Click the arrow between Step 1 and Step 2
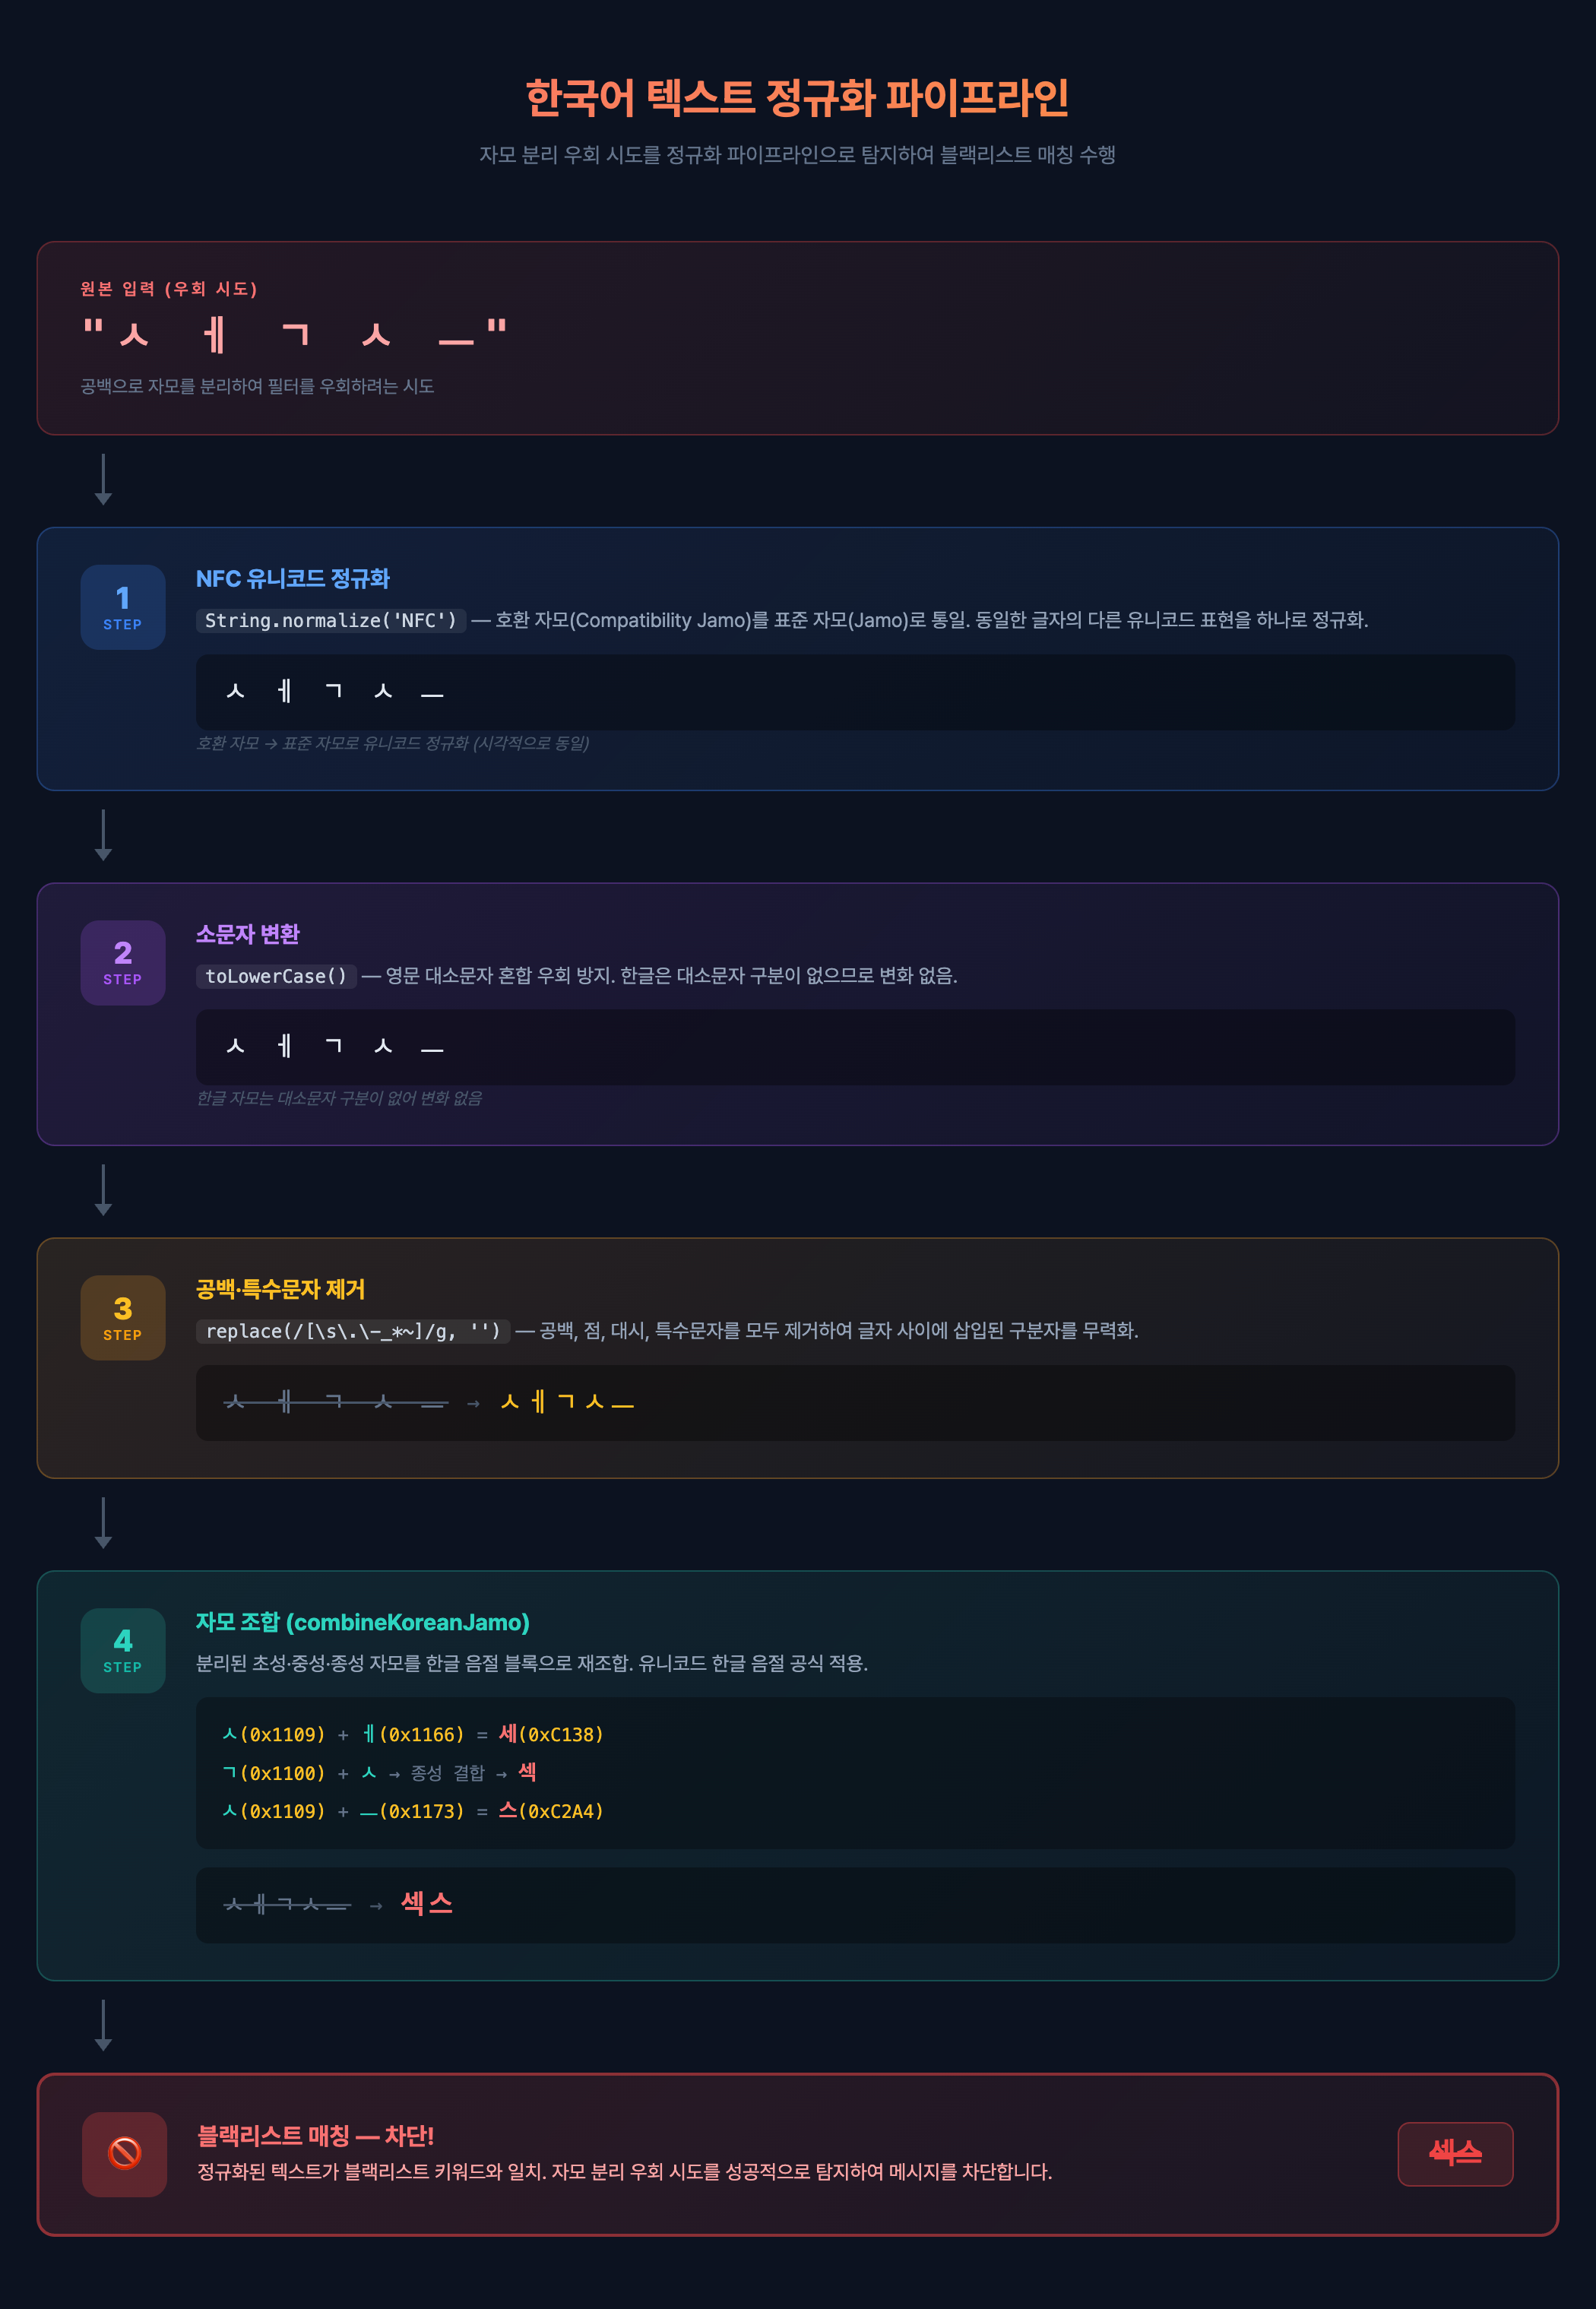Viewport: 1596px width, 2309px height. 103,835
